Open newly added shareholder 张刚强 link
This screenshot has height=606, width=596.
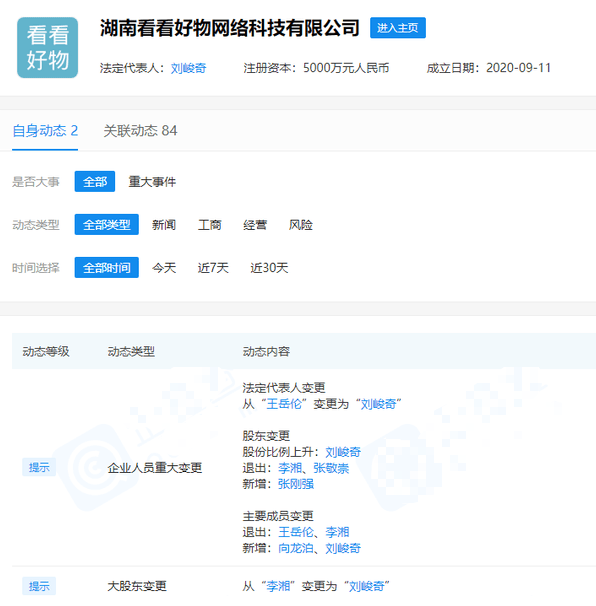click(296, 484)
